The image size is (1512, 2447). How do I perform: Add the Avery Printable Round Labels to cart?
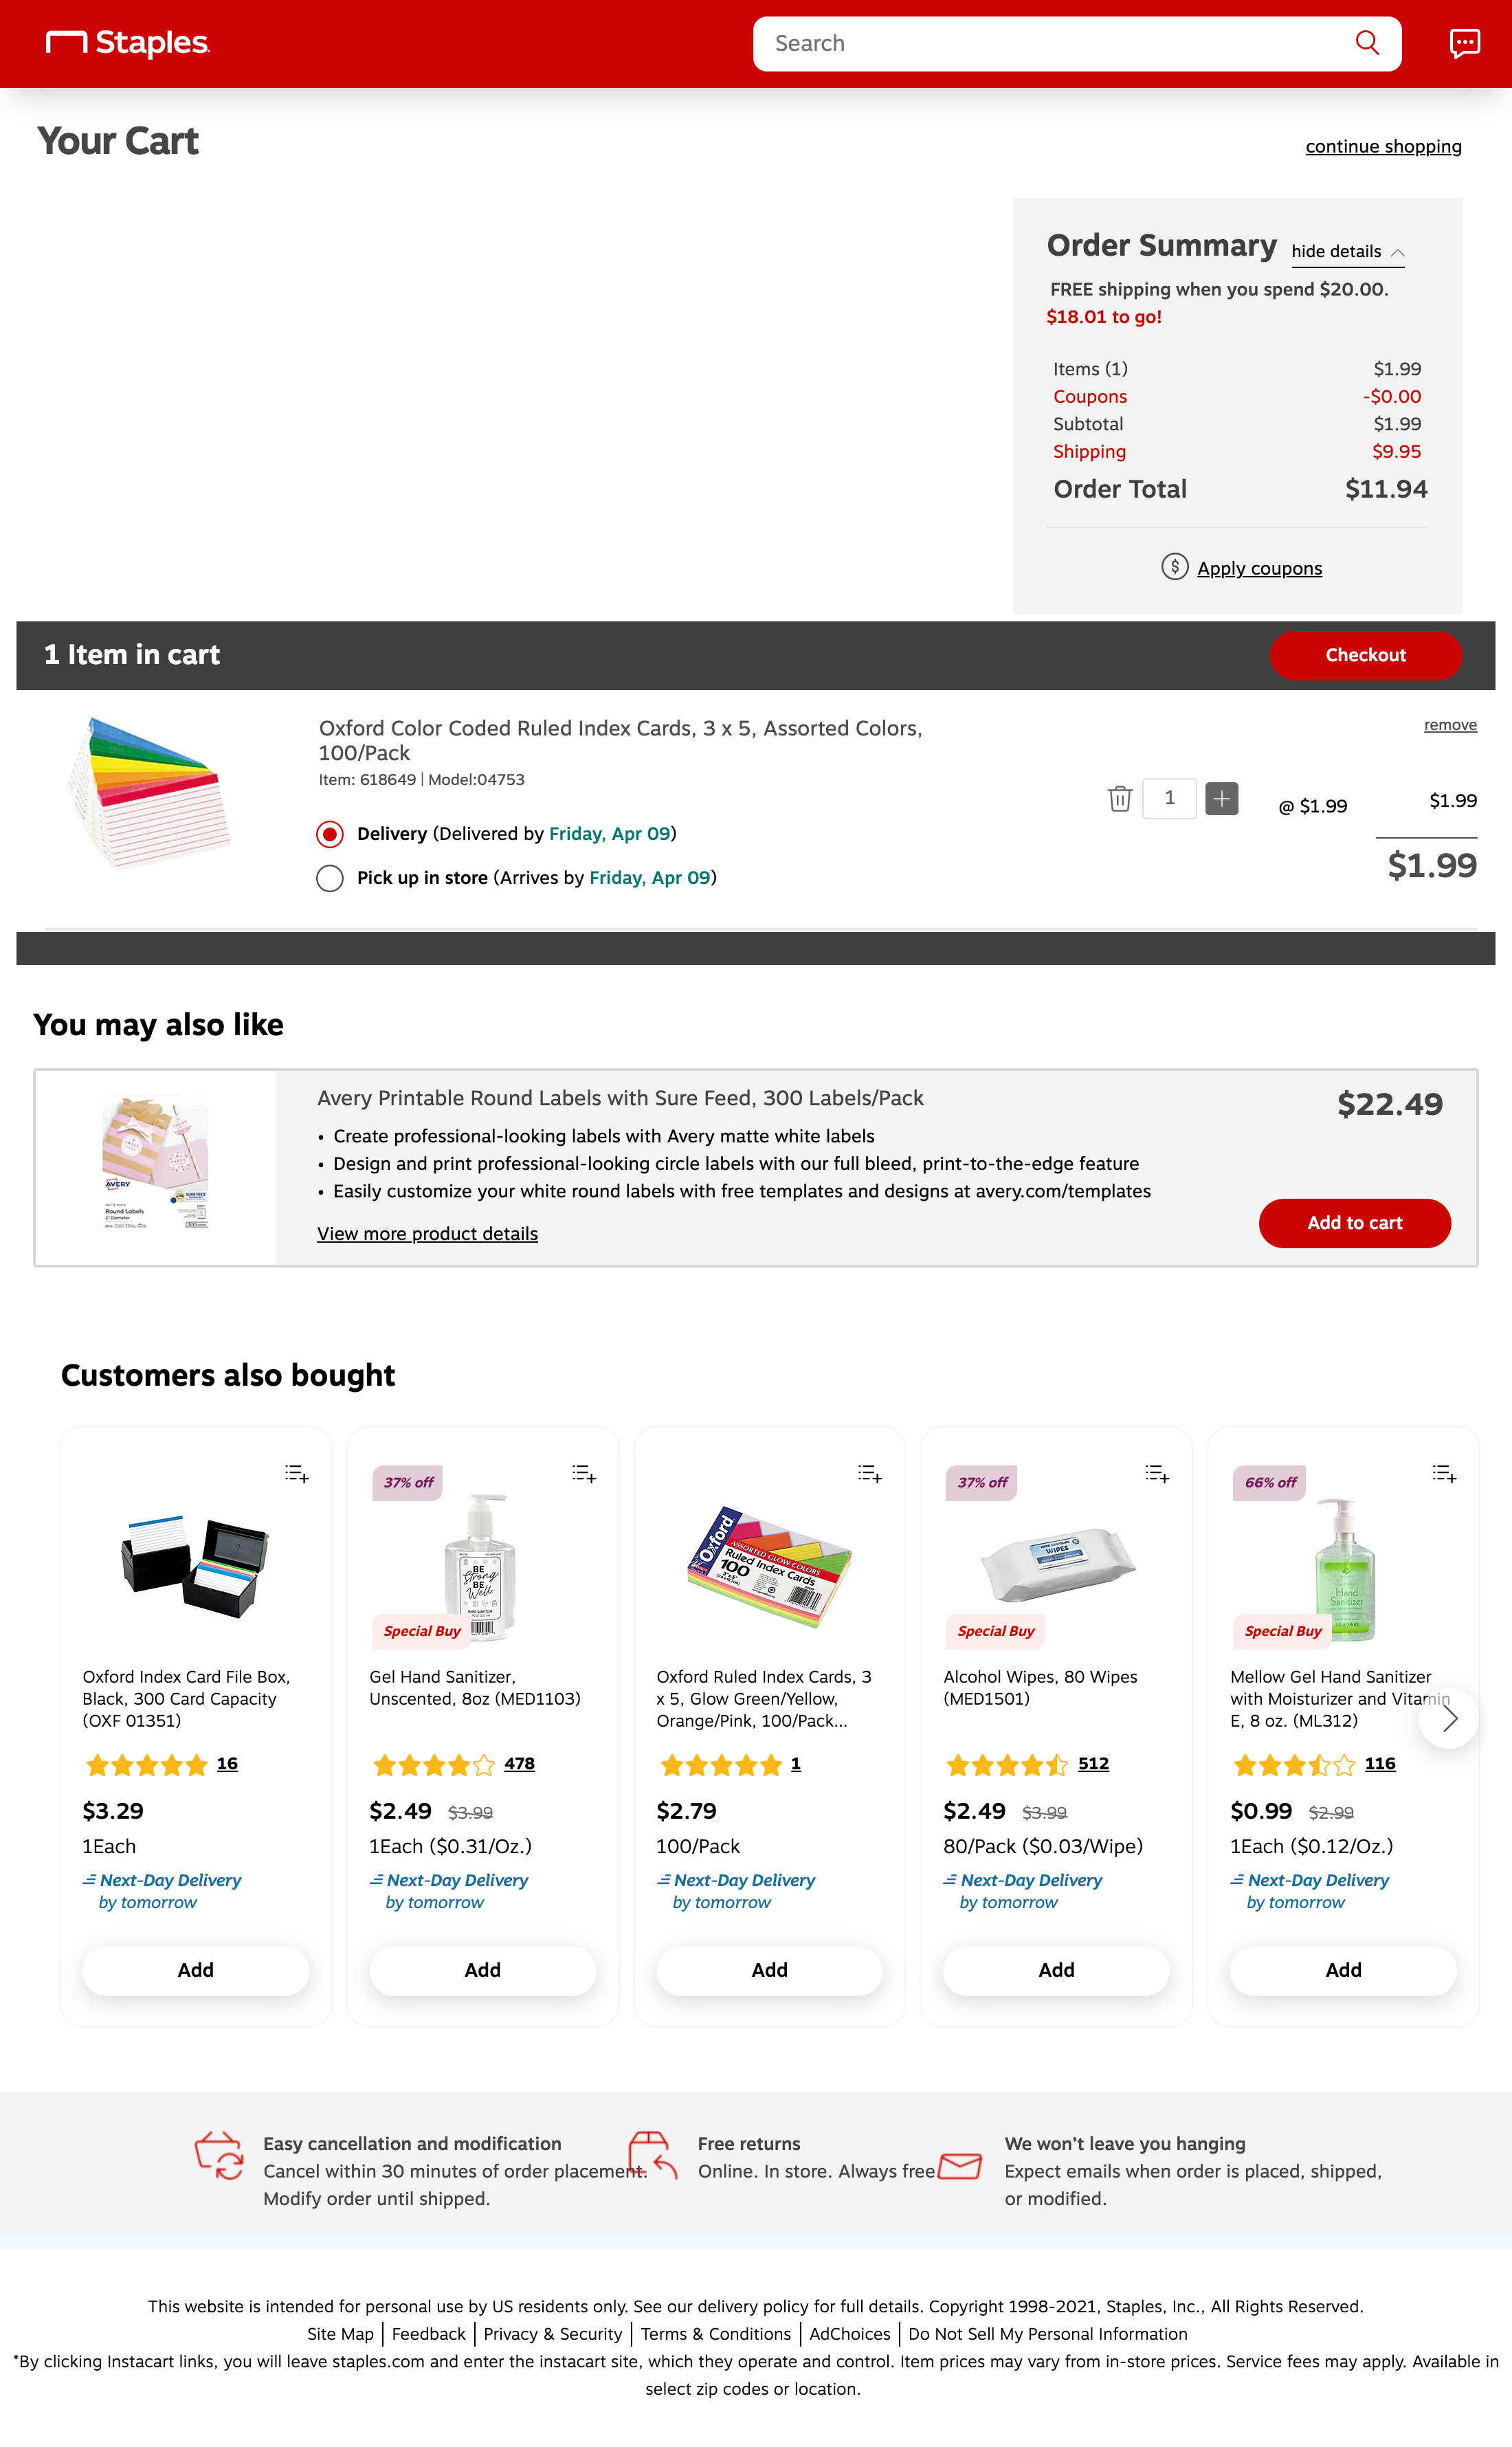(x=1354, y=1223)
